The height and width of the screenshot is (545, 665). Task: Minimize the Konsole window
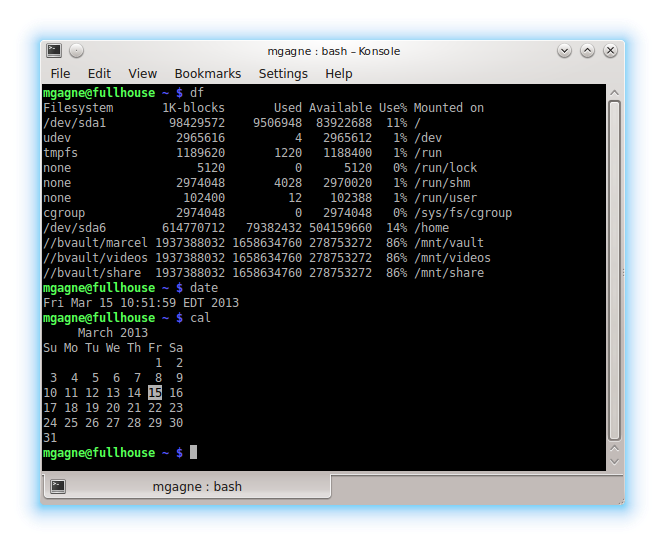click(564, 51)
